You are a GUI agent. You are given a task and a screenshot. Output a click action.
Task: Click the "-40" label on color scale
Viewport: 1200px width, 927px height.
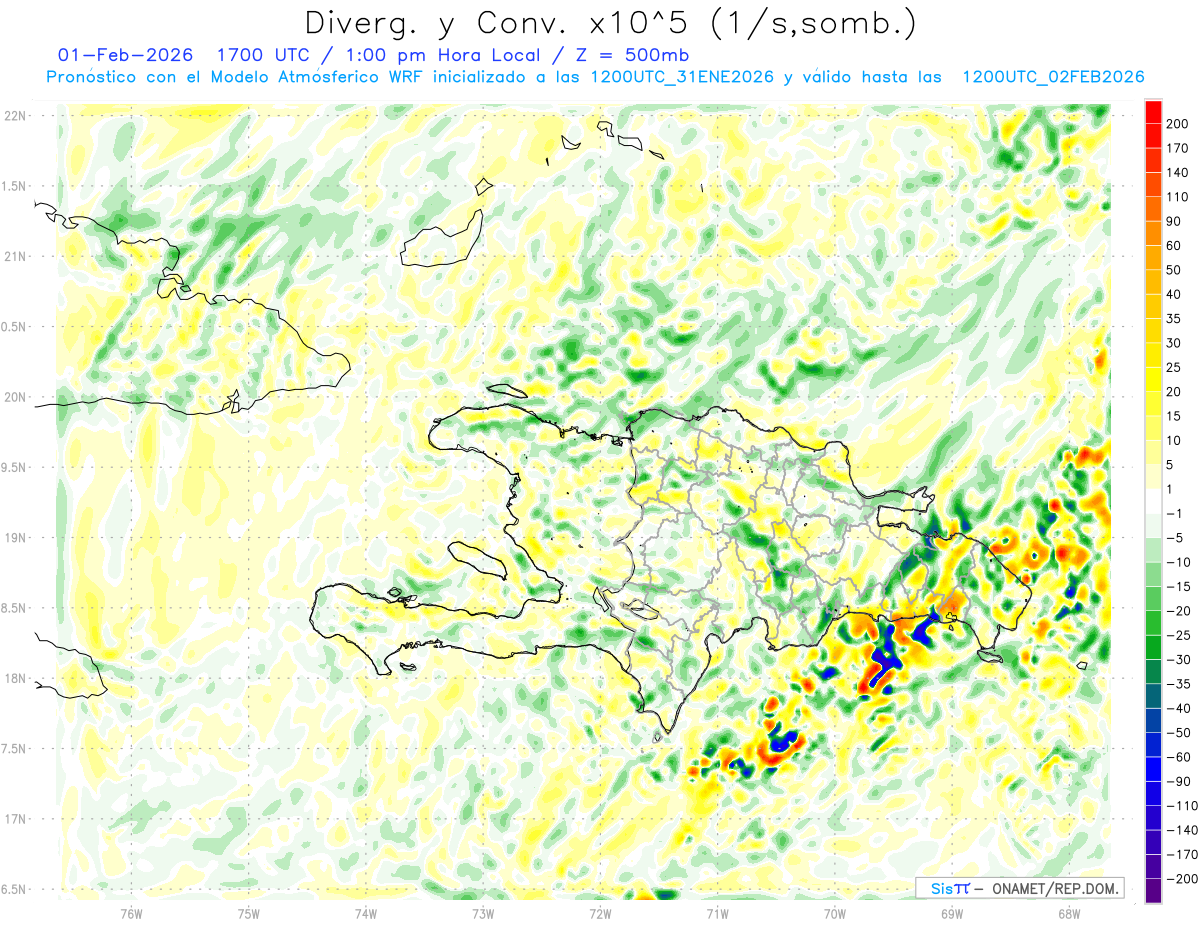(1178, 708)
